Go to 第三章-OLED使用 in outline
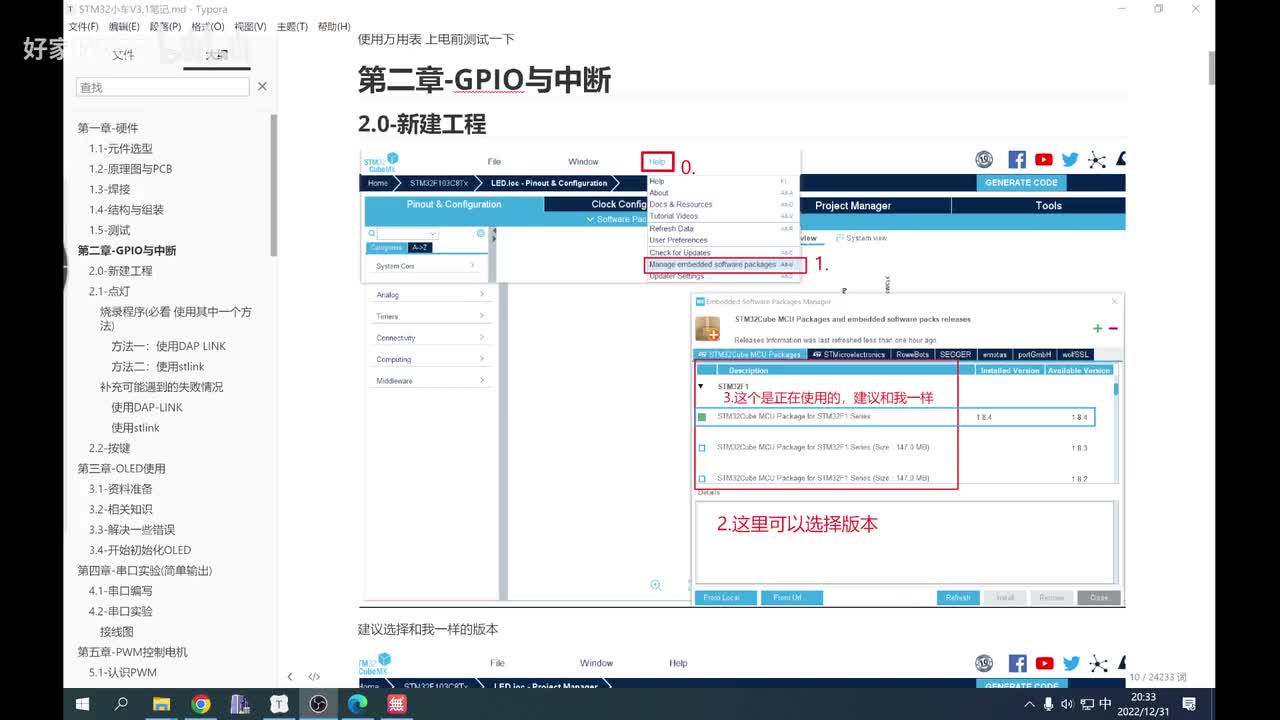The width and height of the screenshot is (1280, 720). tap(122, 468)
